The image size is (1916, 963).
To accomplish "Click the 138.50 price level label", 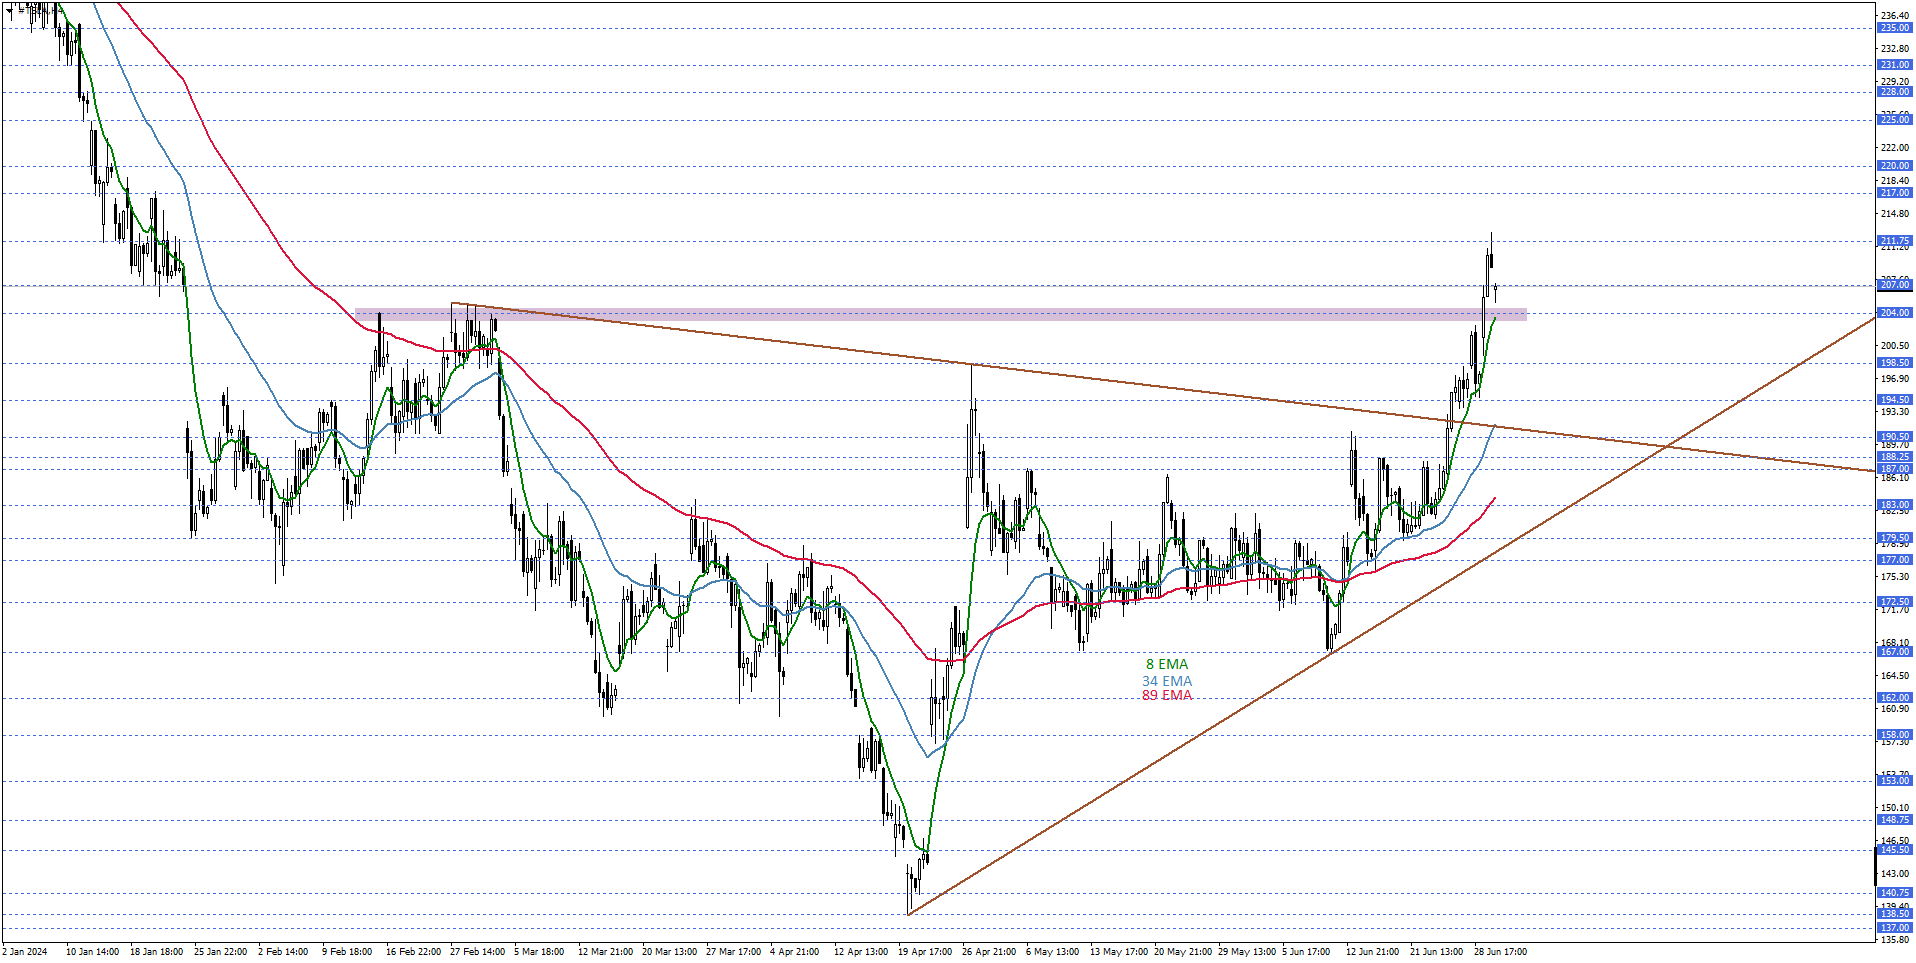I will click(1894, 914).
